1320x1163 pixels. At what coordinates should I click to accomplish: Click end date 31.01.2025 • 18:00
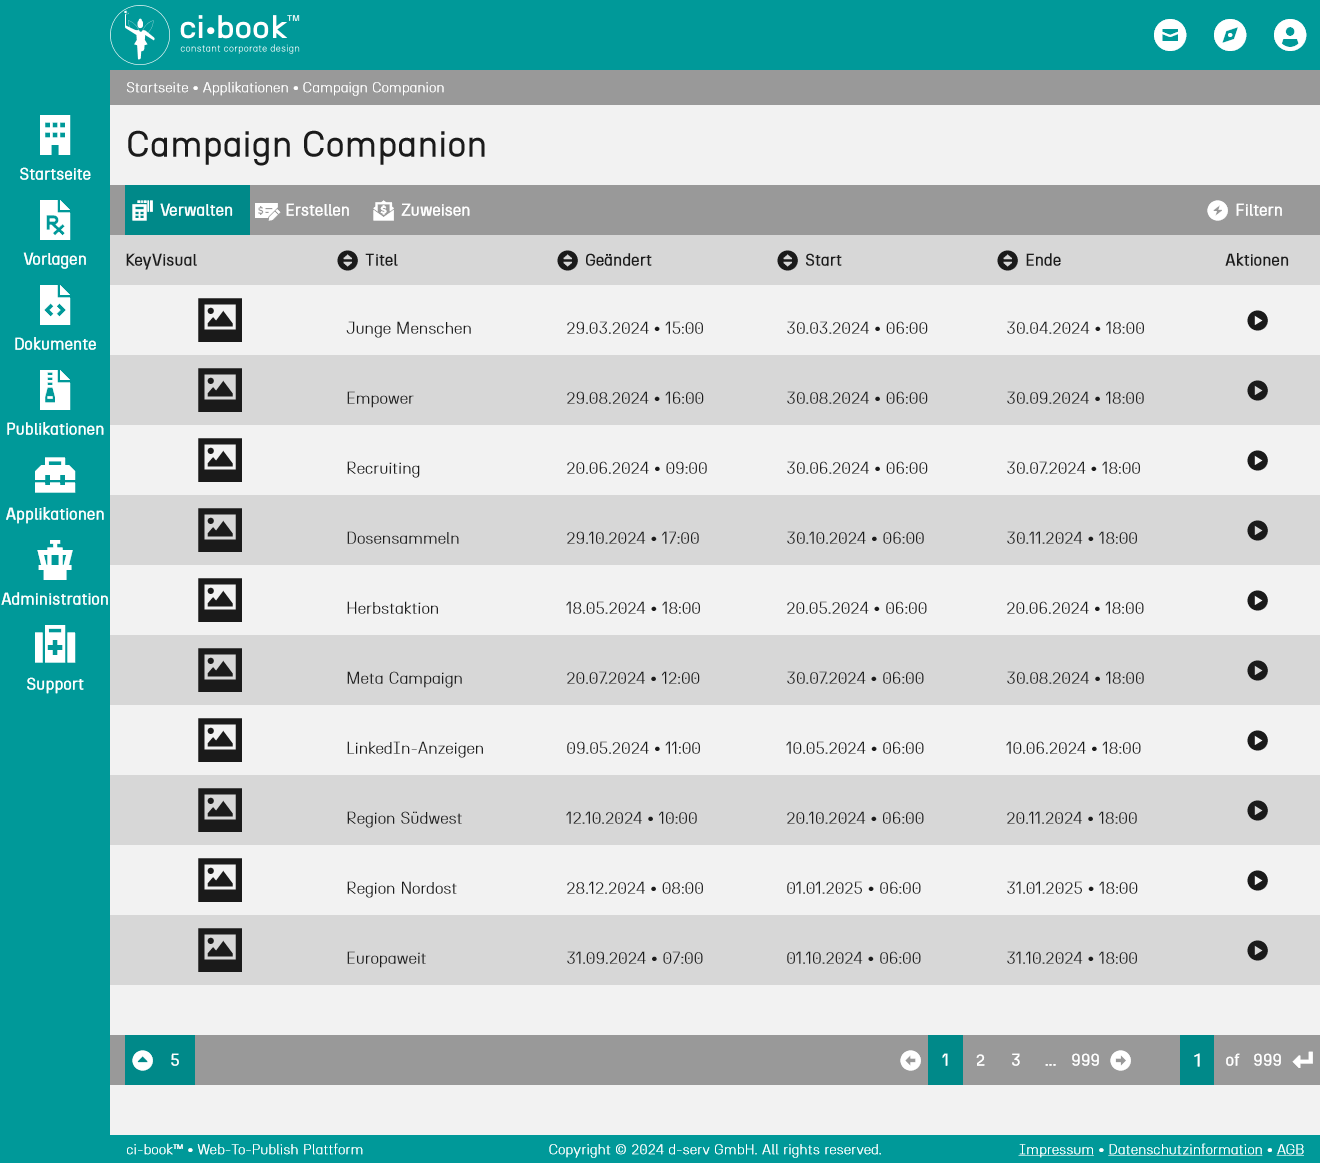(1072, 888)
